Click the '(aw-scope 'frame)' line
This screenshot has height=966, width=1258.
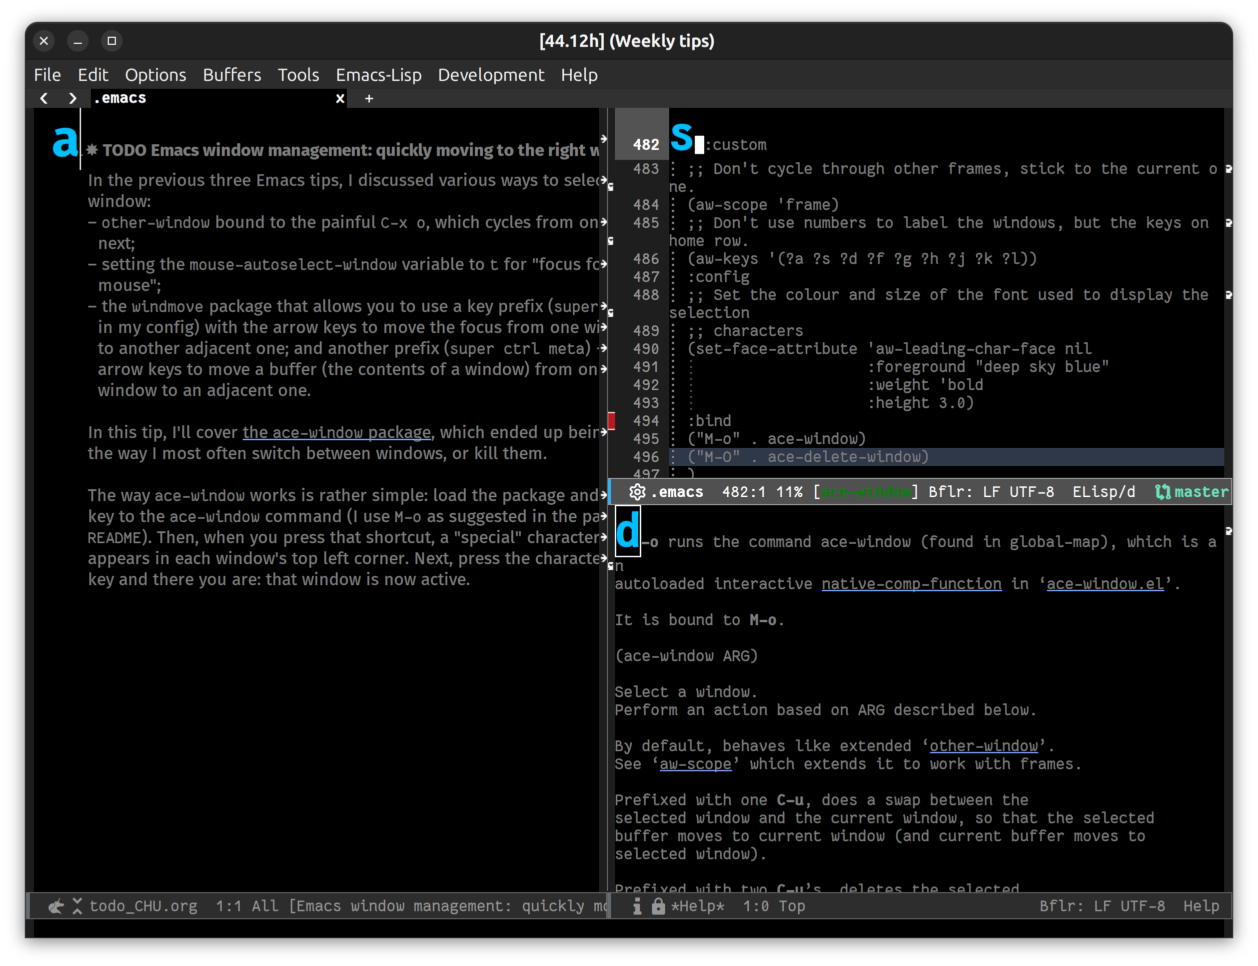[x=763, y=205]
